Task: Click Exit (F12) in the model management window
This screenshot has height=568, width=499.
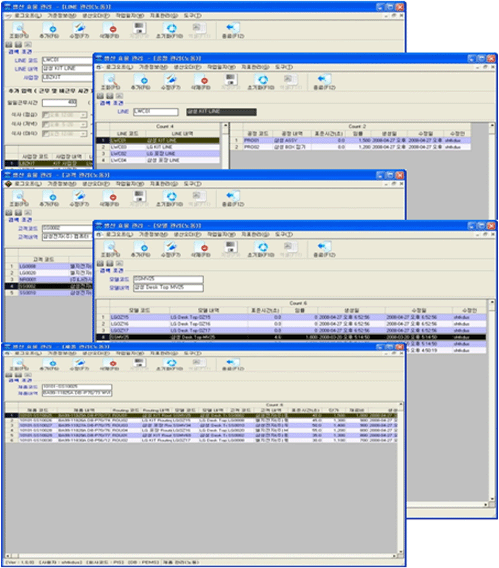Action: point(324,249)
